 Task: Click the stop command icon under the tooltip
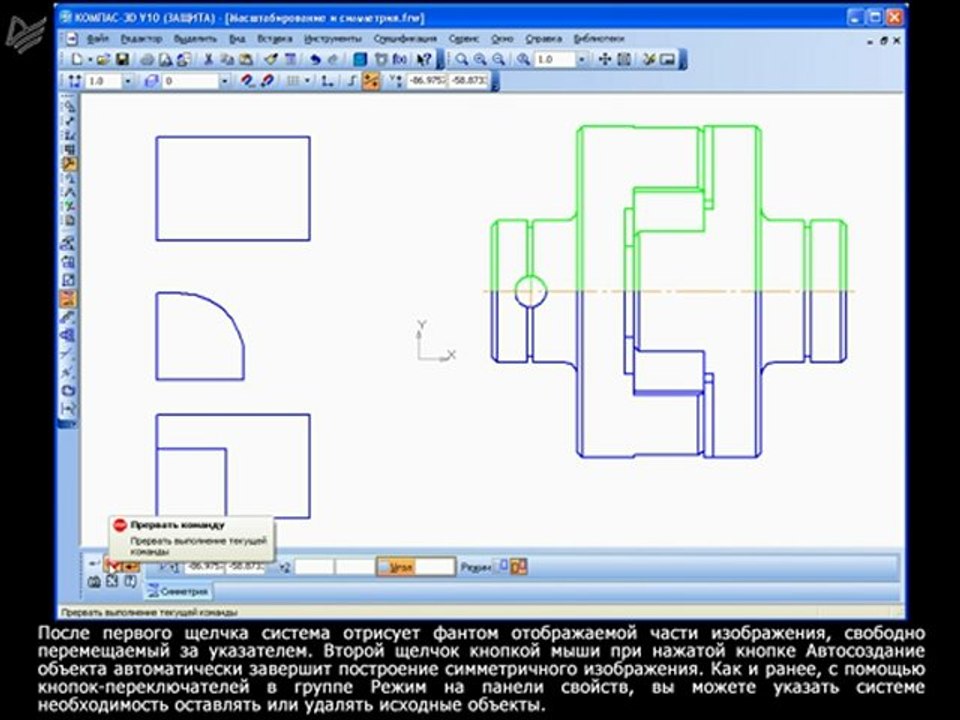(x=112, y=565)
